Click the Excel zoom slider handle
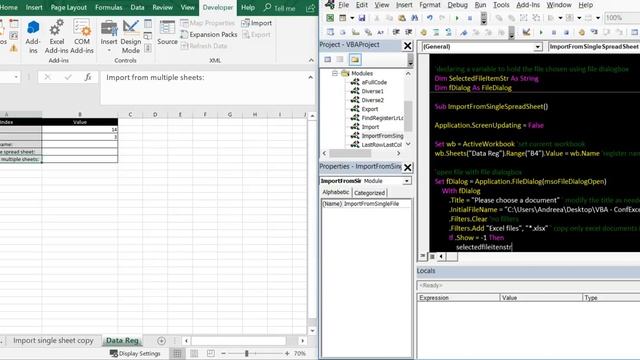 [247, 353]
